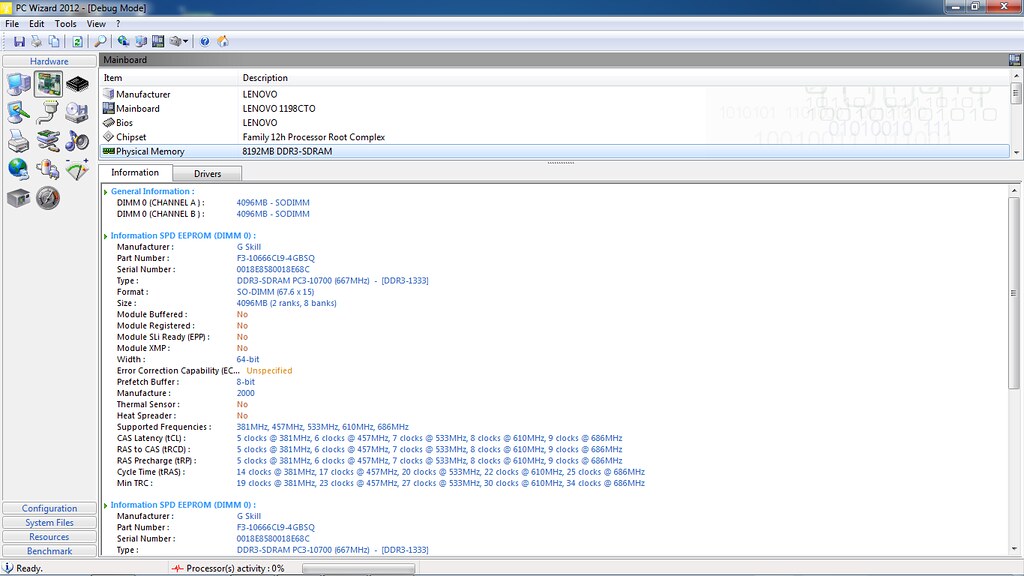Click the progress bar in status bar
This screenshot has width=1024, height=576.
[358, 569]
